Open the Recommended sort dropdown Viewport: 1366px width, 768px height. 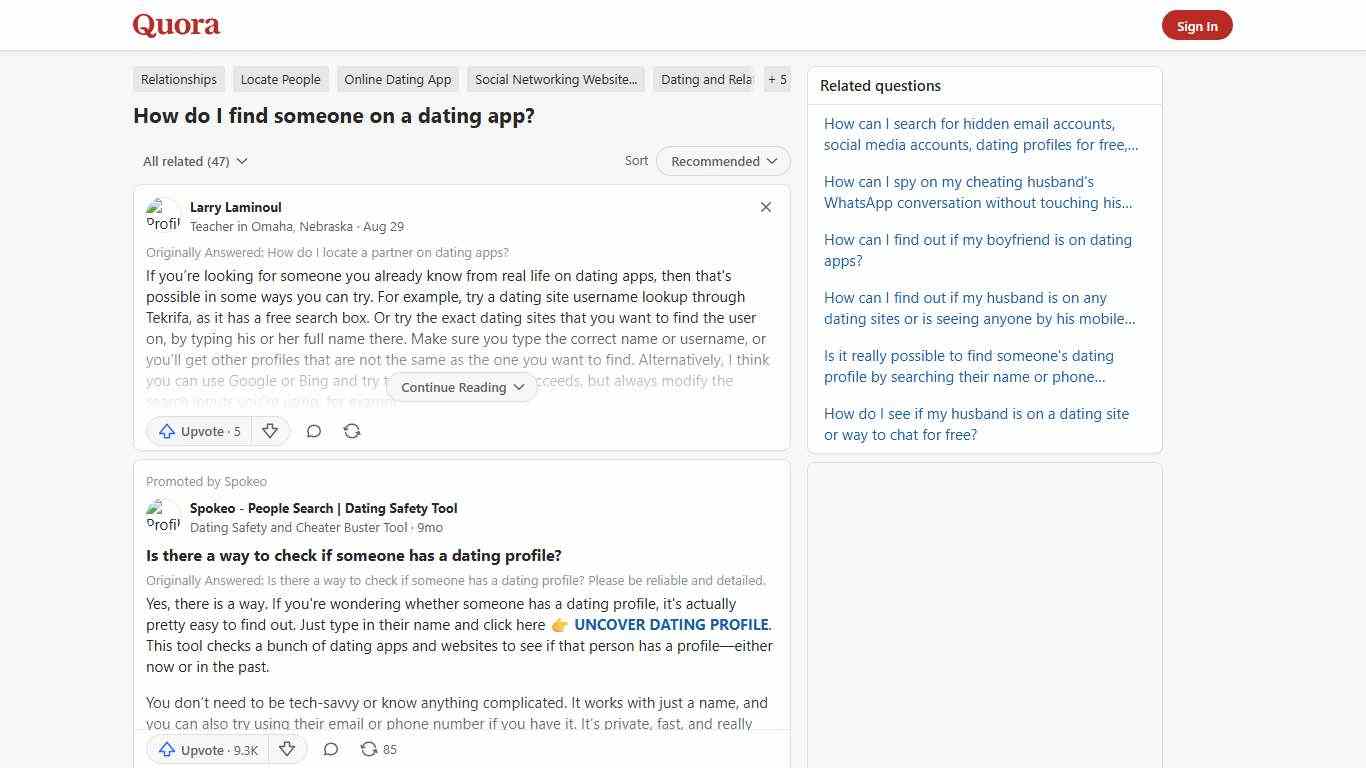[722, 161]
